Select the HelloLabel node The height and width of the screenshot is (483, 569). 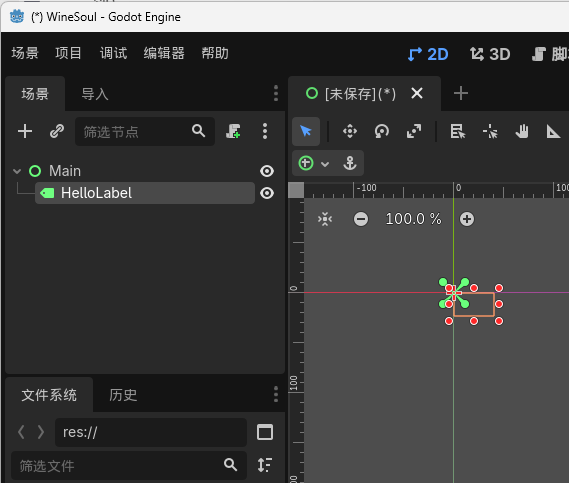tap(145, 193)
